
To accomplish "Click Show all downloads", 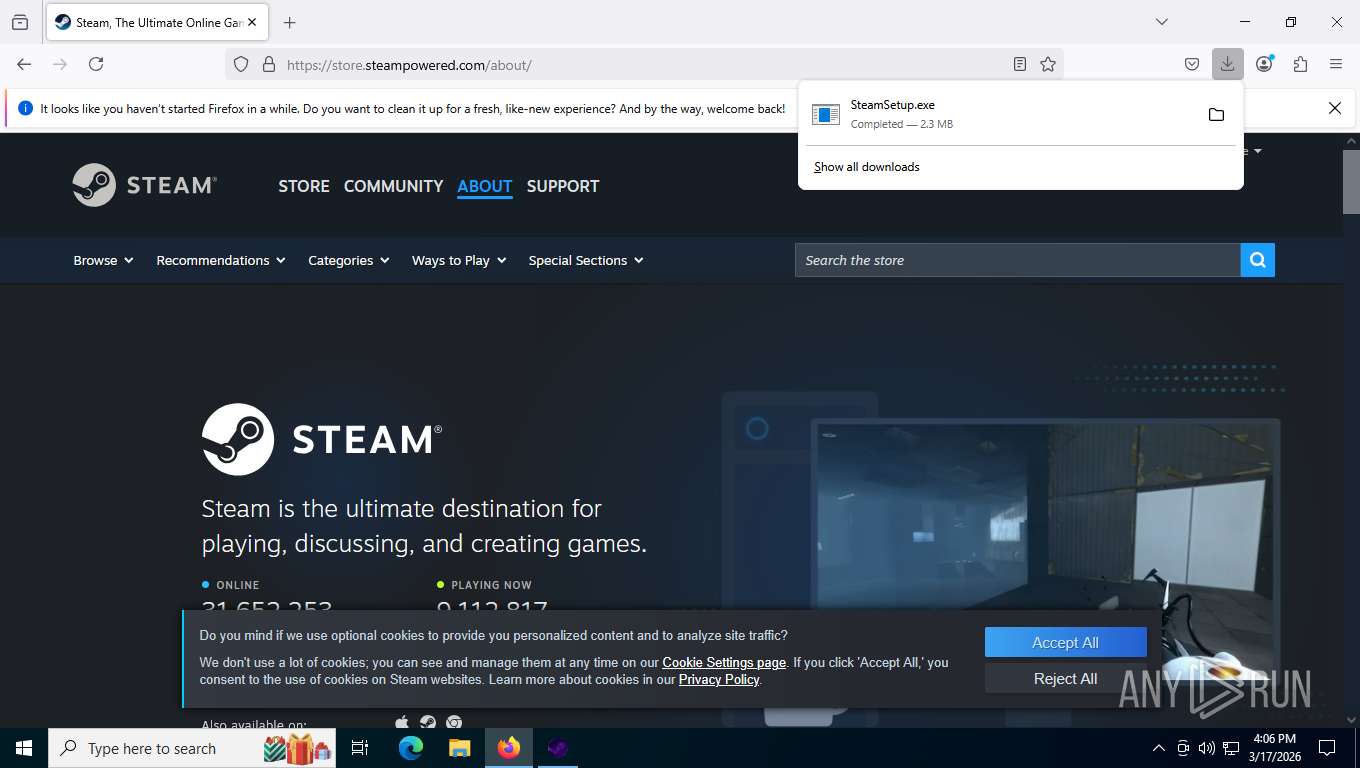I will [867, 167].
